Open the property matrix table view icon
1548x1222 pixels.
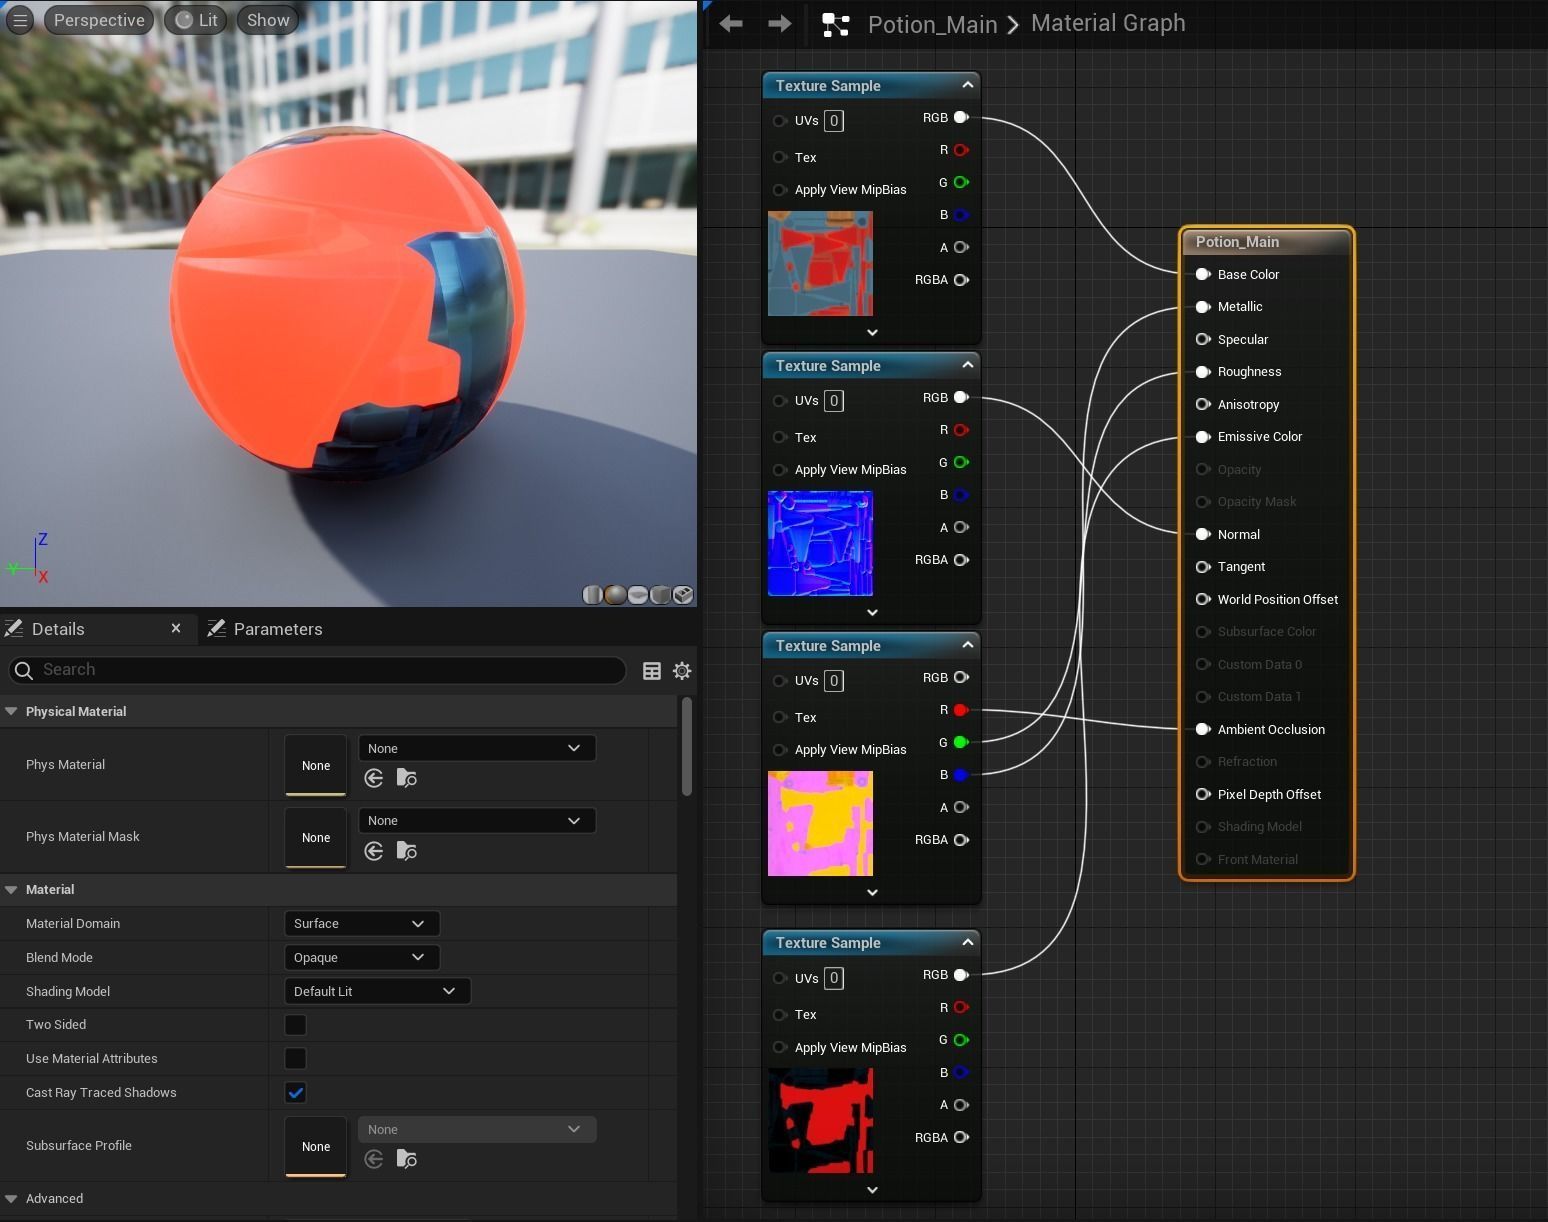click(652, 671)
